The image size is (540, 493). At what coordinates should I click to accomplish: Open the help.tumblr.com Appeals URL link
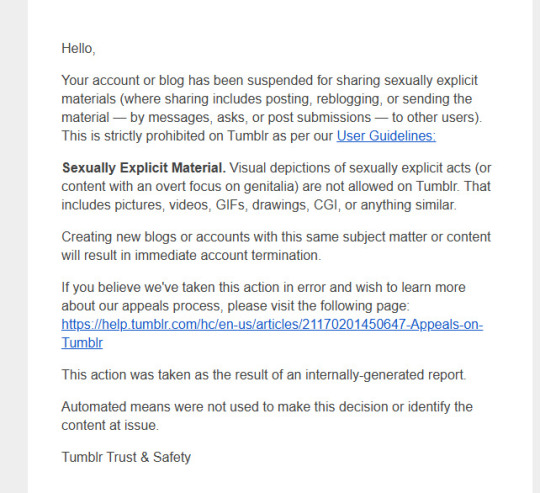click(x=272, y=324)
